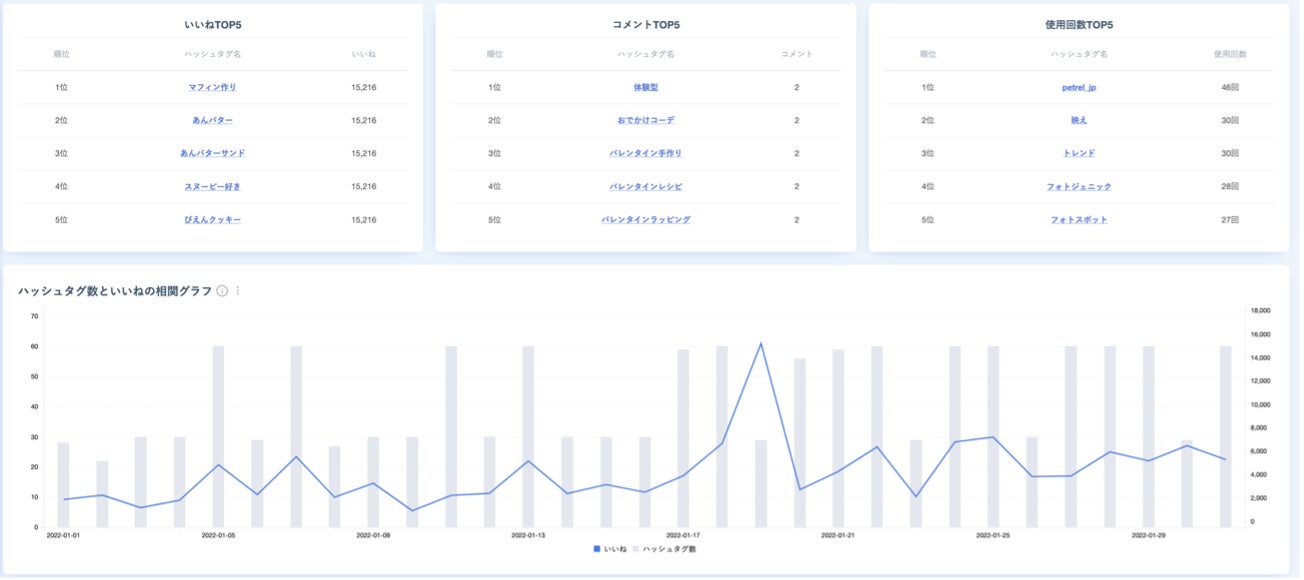Toggle the ハッシュタグ数 series in chart legend
Image resolution: width=1304 pixels, height=580 pixels.
point(664,549)
